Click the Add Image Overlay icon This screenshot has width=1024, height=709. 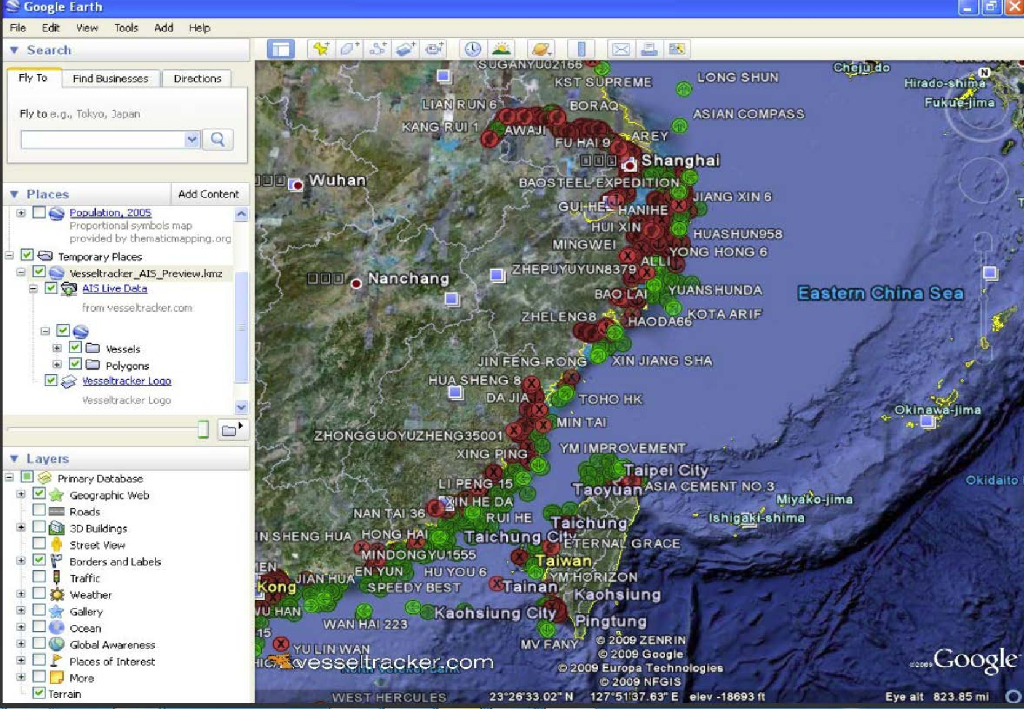coord(406,48)
